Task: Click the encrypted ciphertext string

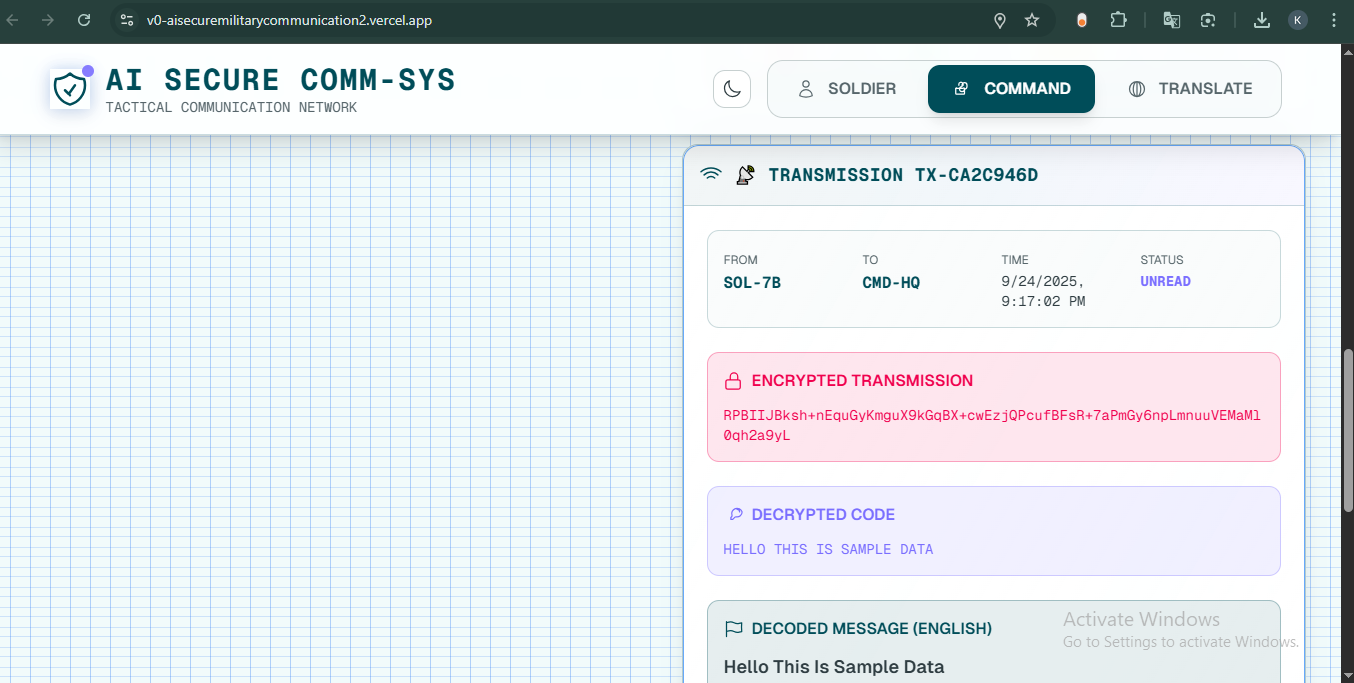Action: pyautogui.click(x=992, y=425)
